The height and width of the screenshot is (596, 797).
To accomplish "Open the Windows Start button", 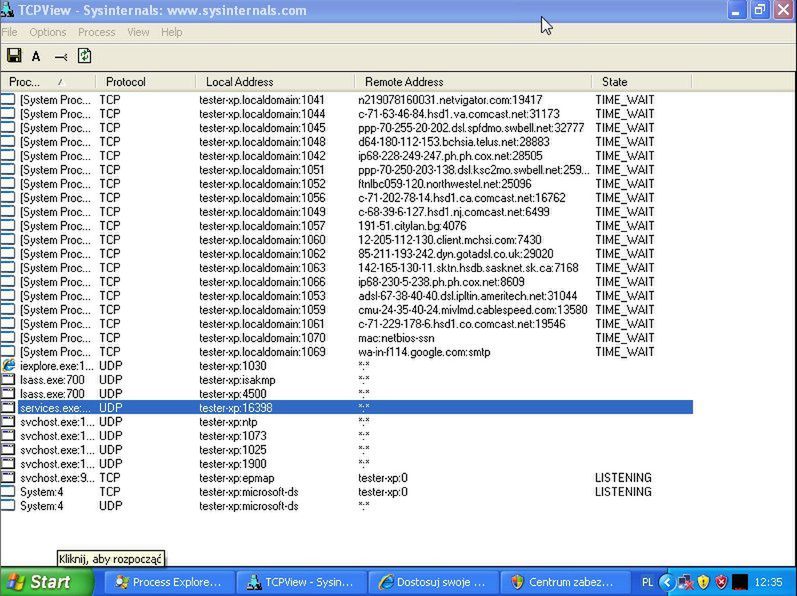I will [47, 582].
